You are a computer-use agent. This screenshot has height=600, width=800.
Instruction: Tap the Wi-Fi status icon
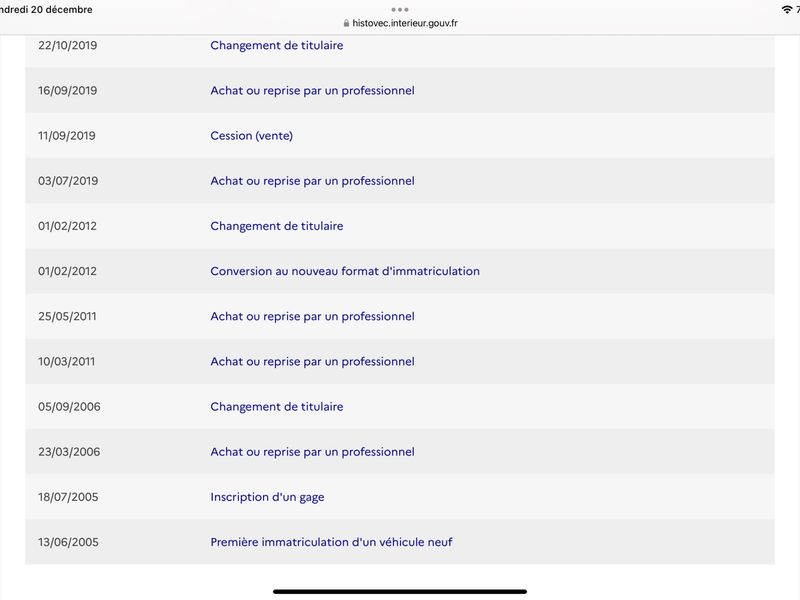(787, 9)
